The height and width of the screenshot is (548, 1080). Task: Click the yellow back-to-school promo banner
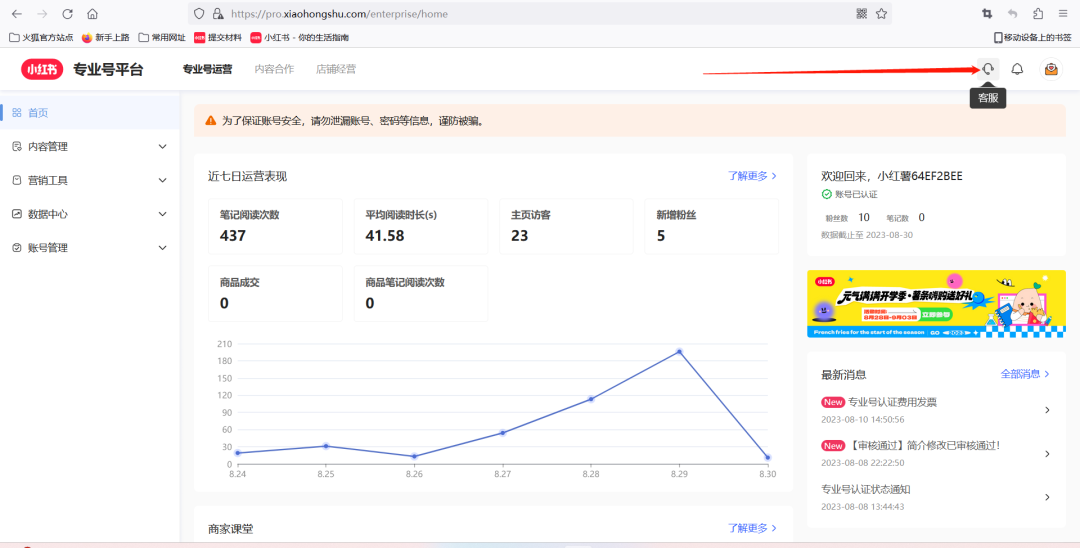click(x=936, y=304)
